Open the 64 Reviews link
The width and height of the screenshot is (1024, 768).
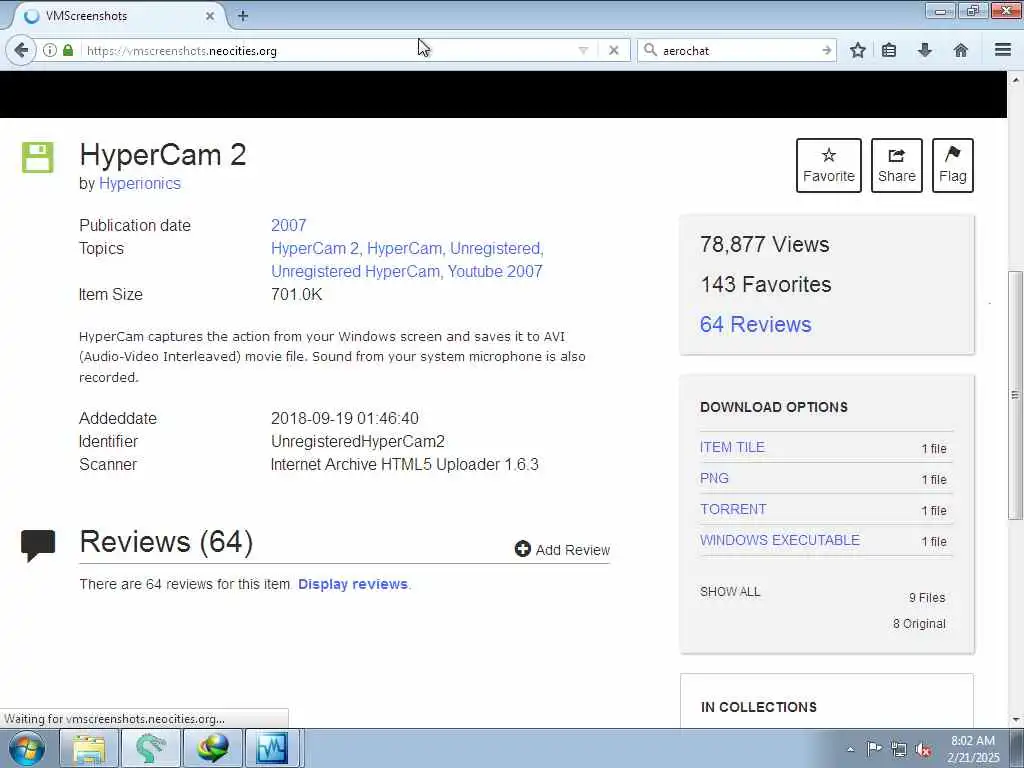756,325
